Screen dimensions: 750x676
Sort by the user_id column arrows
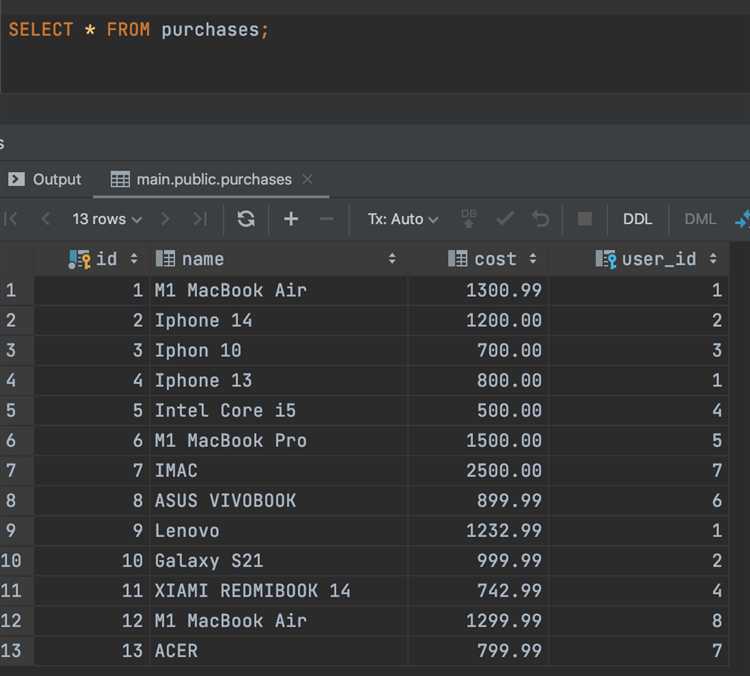(713, 259)
